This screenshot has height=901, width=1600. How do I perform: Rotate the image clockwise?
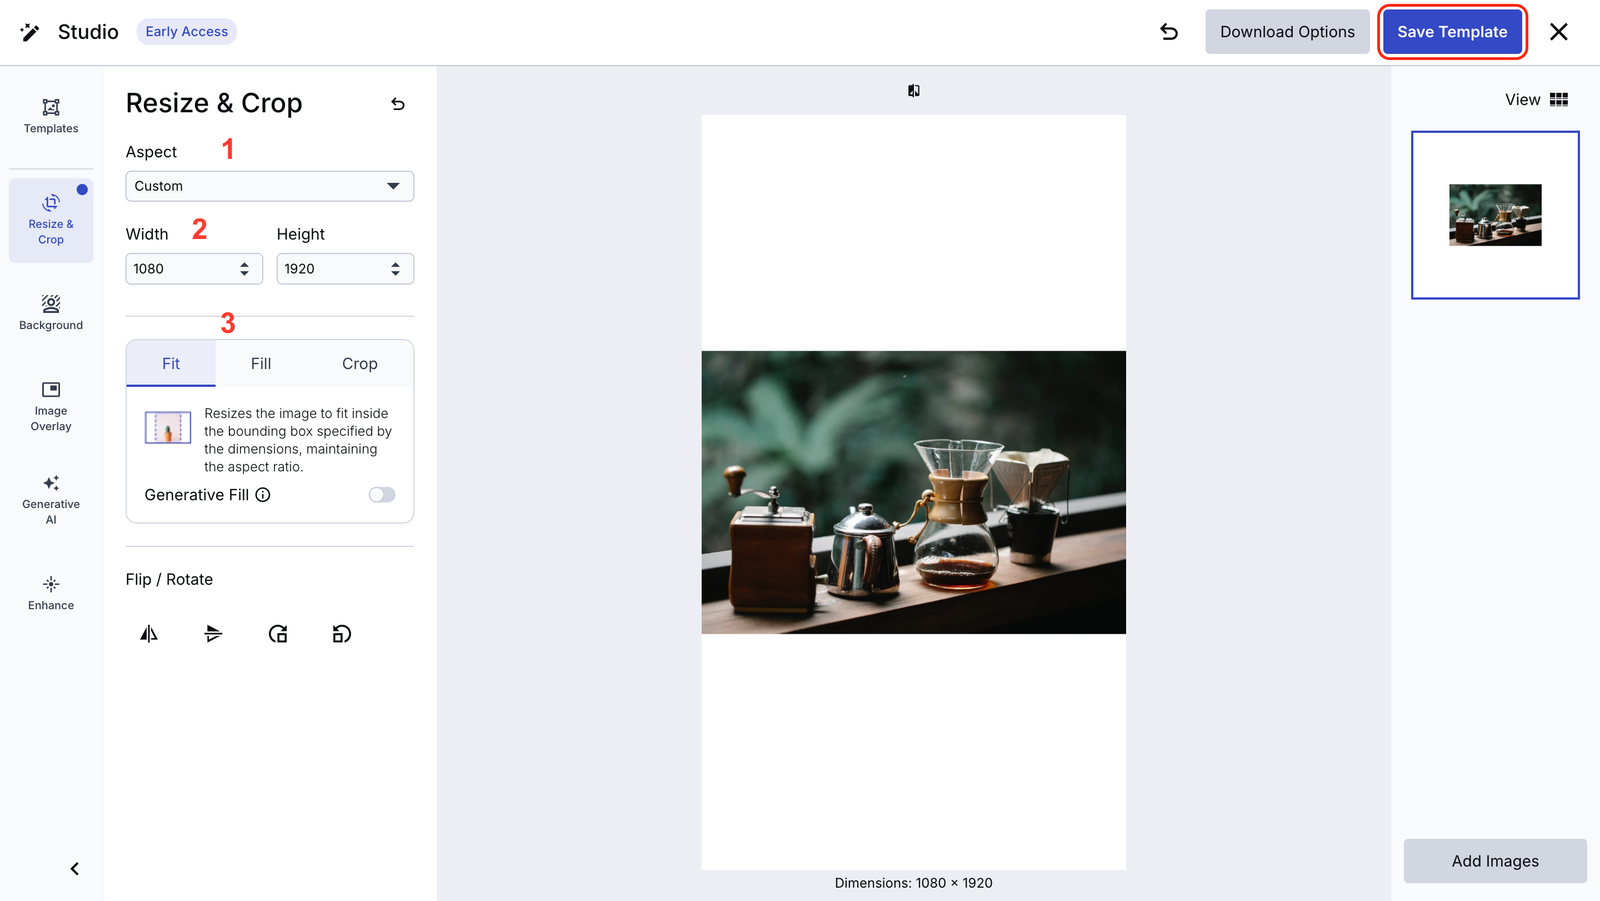[x=278, y=634]
